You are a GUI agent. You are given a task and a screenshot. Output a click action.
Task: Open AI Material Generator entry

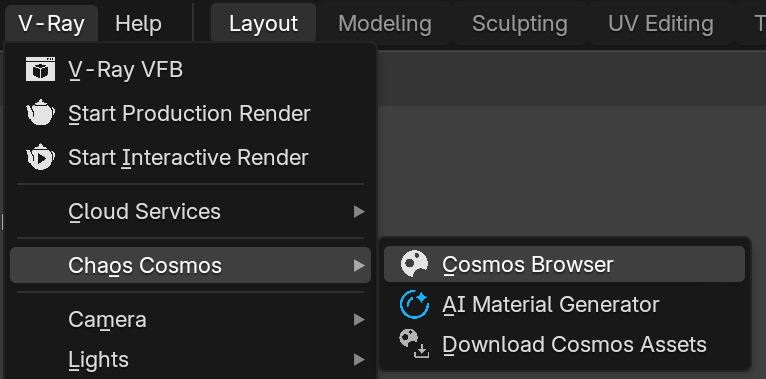pyautogui.click(x=564, y=304)
